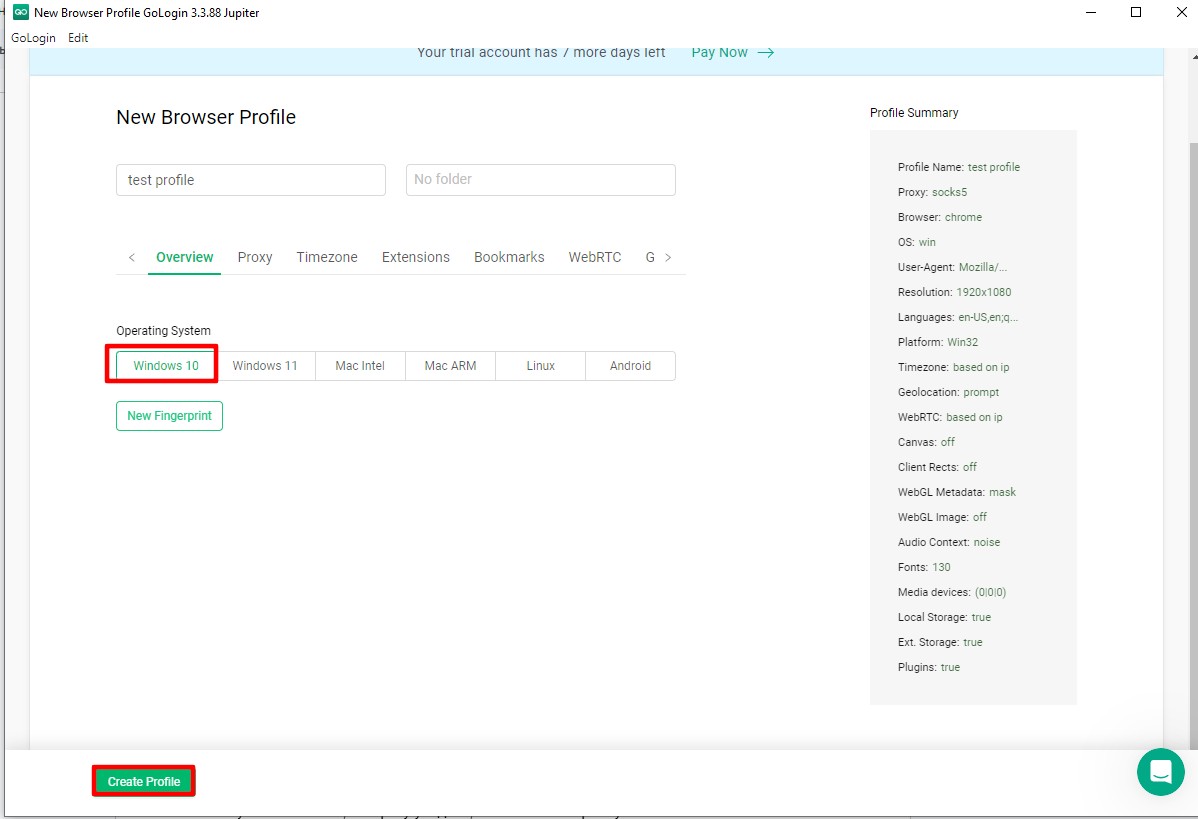Screen dimensions: 1198x819
Task: Open the No folder dropdown
Action: [x=540, y=180]
